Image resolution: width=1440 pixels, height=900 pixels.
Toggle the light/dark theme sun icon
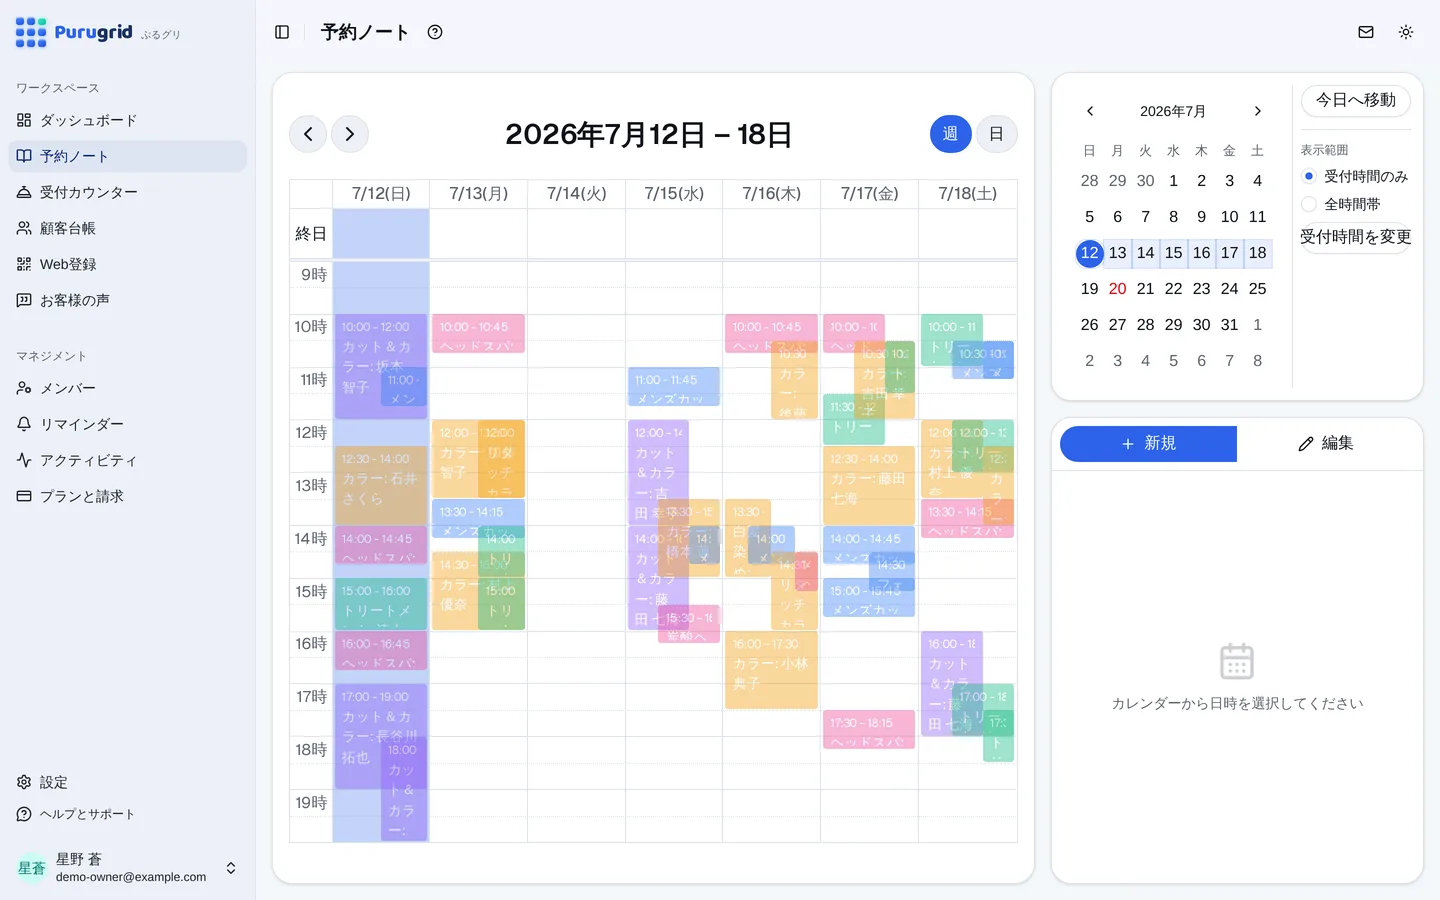pos(1406,32)
